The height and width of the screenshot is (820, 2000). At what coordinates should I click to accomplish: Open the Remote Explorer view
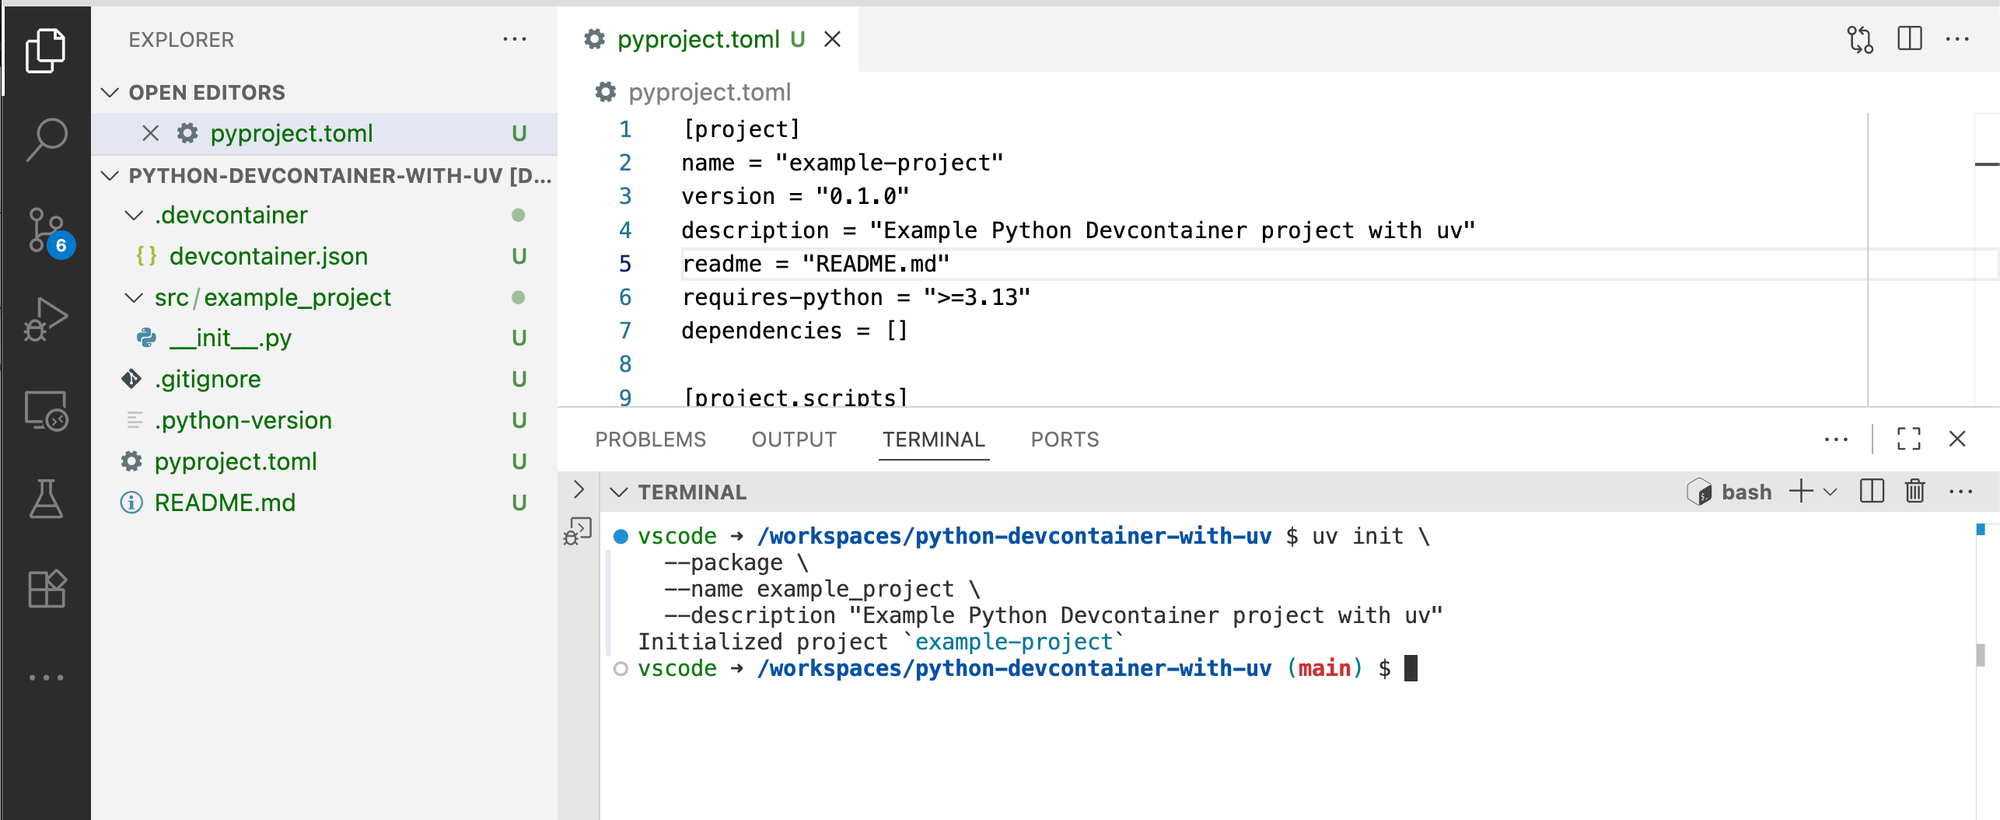tap(46, 411)
